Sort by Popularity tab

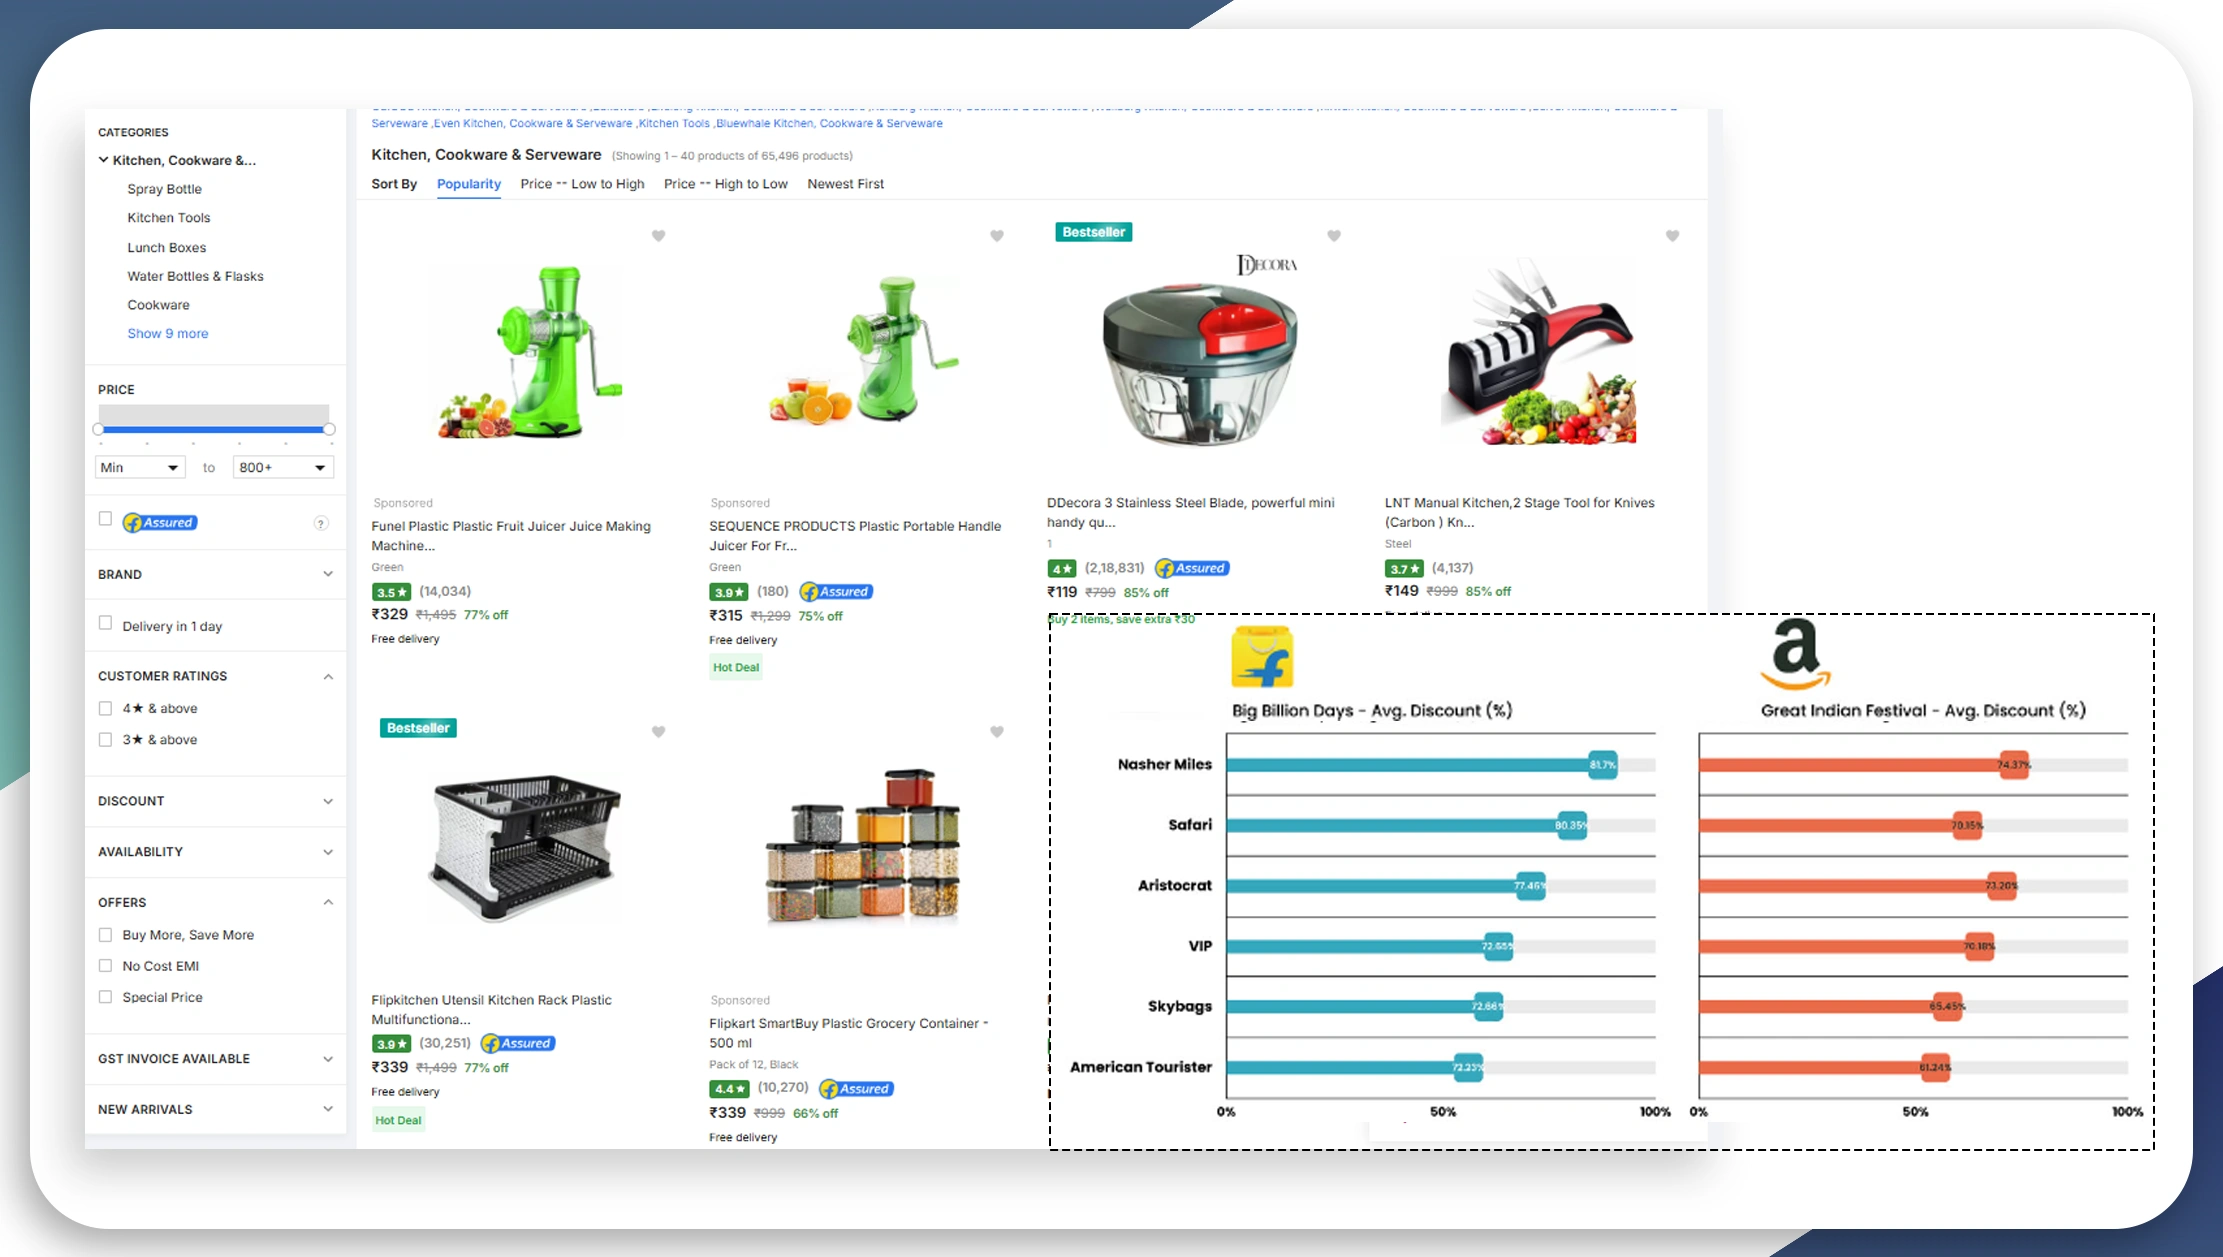click(469, 184)
